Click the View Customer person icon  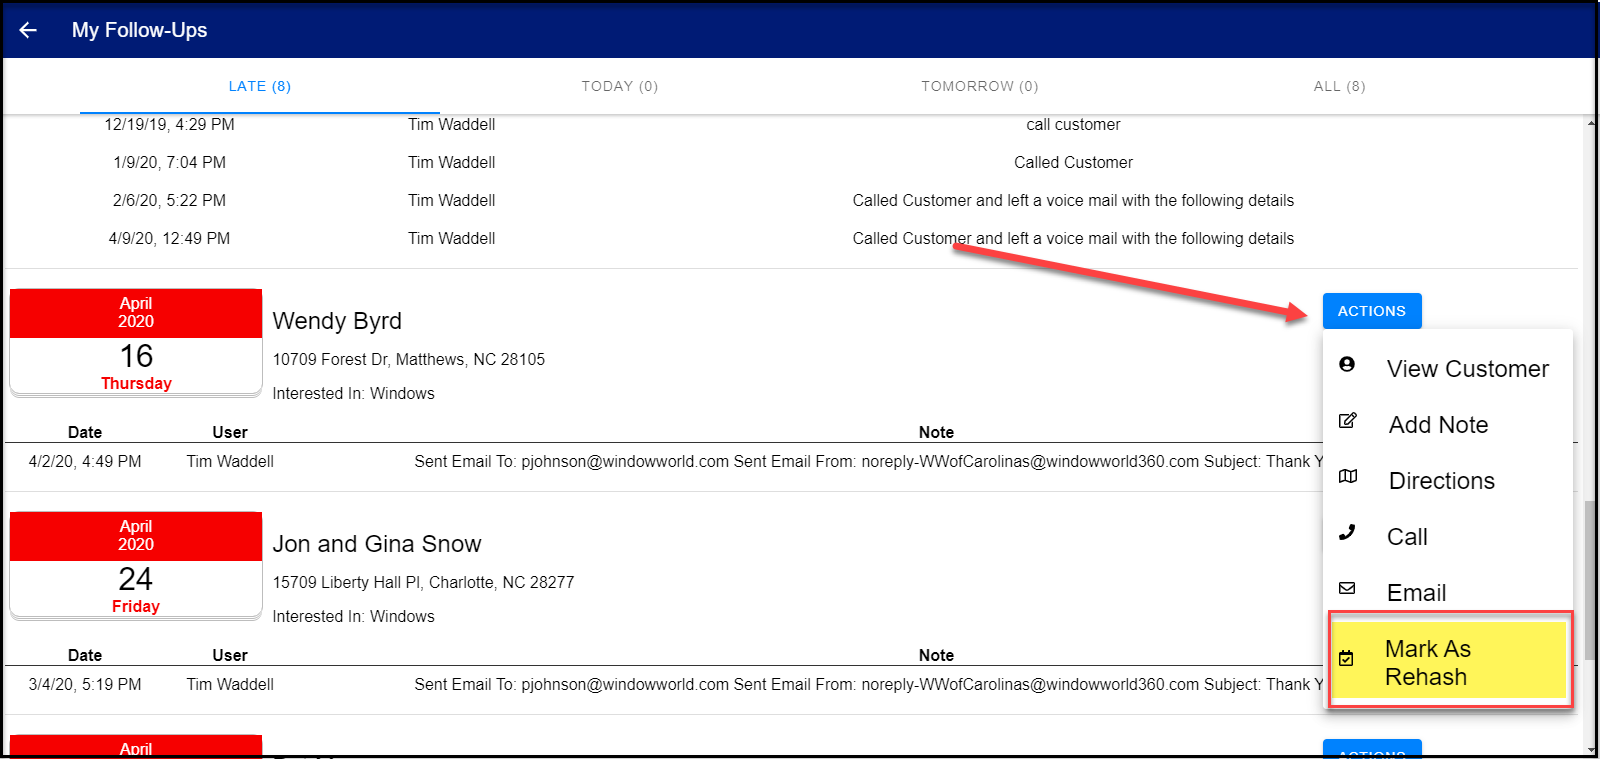click(1347, 364)
